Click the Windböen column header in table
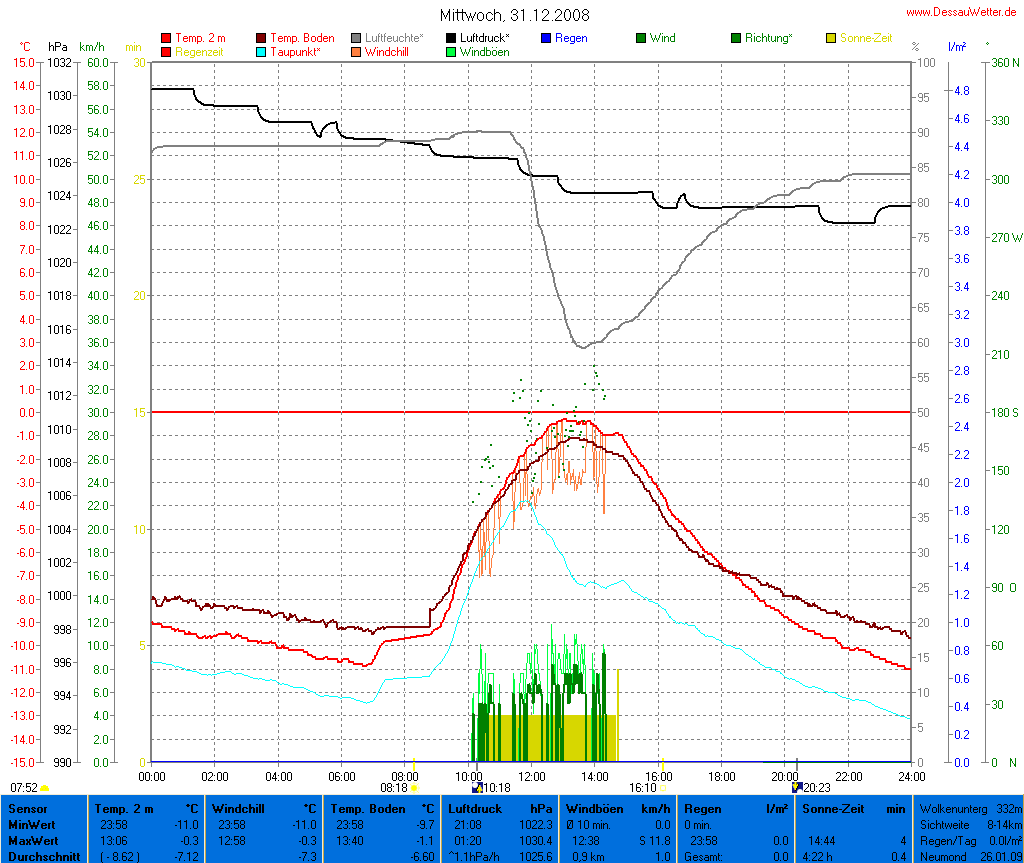The width and height of the screenshot is (1024, 863). pyautogui.click(x=596, y=808)
